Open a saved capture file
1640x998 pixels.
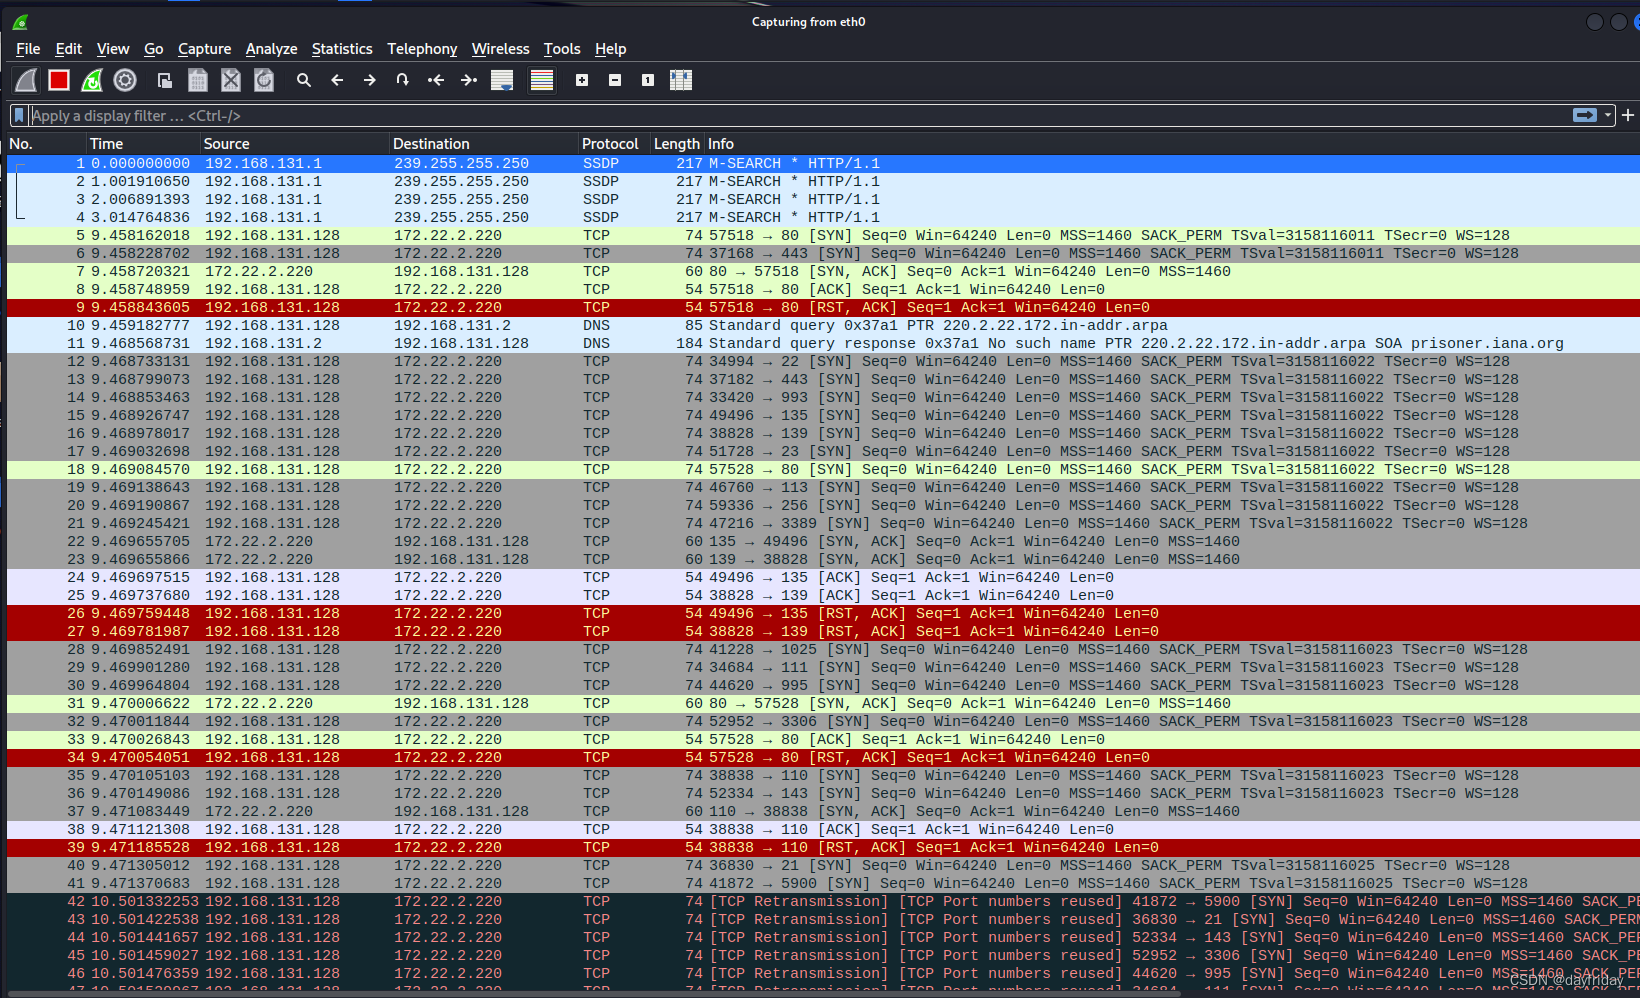pos(164,80)
